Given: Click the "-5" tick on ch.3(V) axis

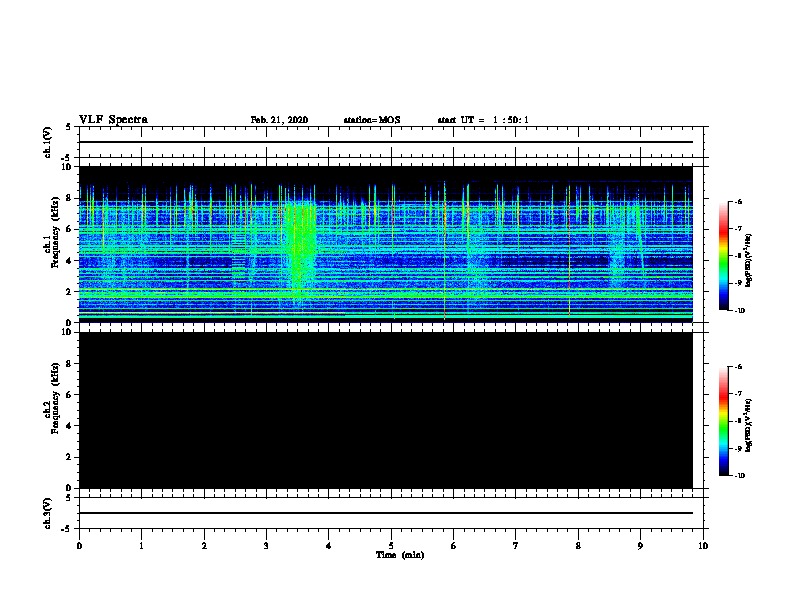Looking at the screenshot, I should [x=67, y=529].
